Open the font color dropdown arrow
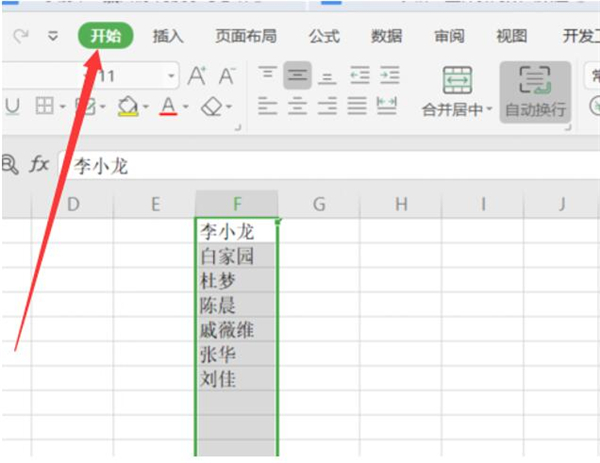The width and height of the screenshot is (600, 463). click(186, 106)
